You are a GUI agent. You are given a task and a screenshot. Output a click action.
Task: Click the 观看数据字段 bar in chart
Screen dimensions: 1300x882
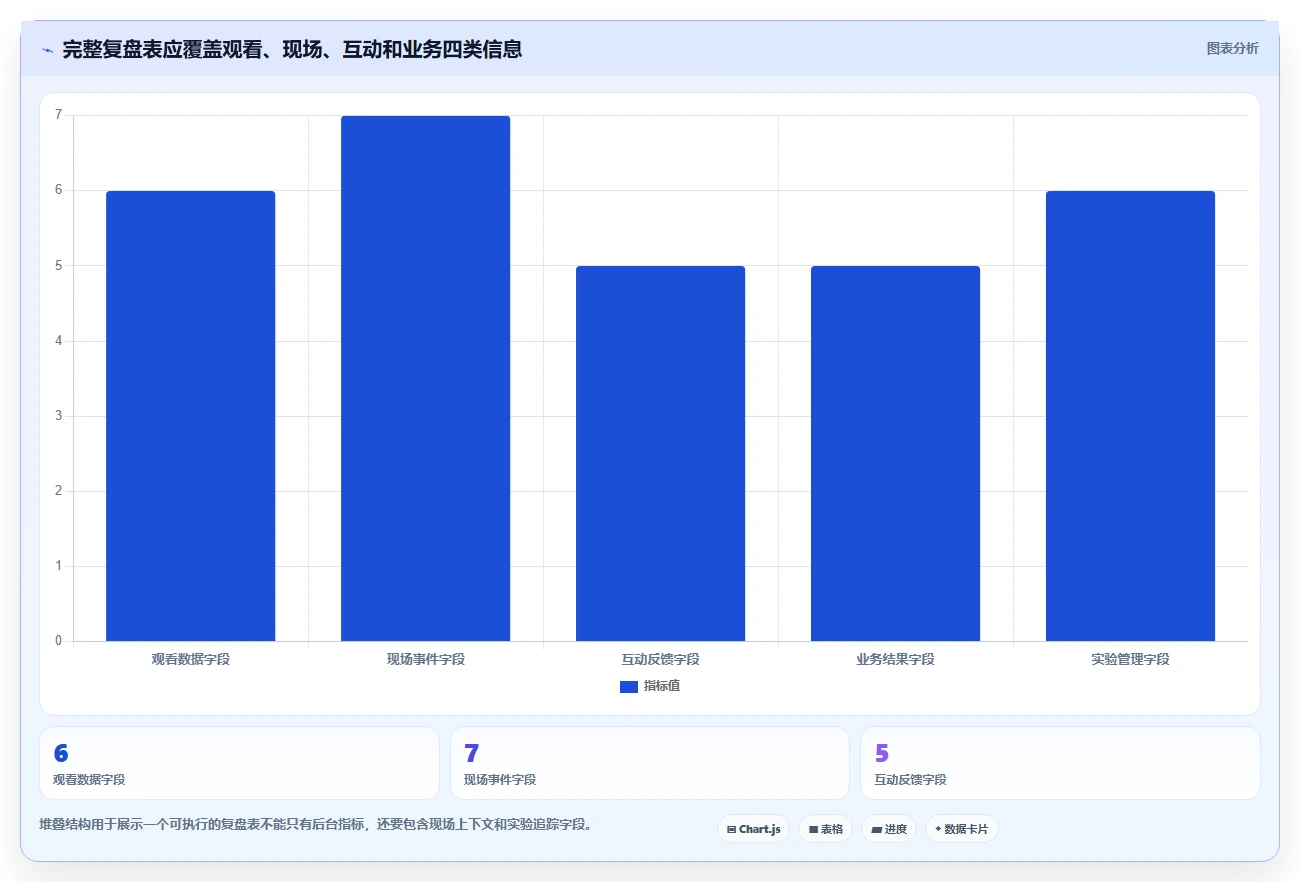[x=190, y=416]
